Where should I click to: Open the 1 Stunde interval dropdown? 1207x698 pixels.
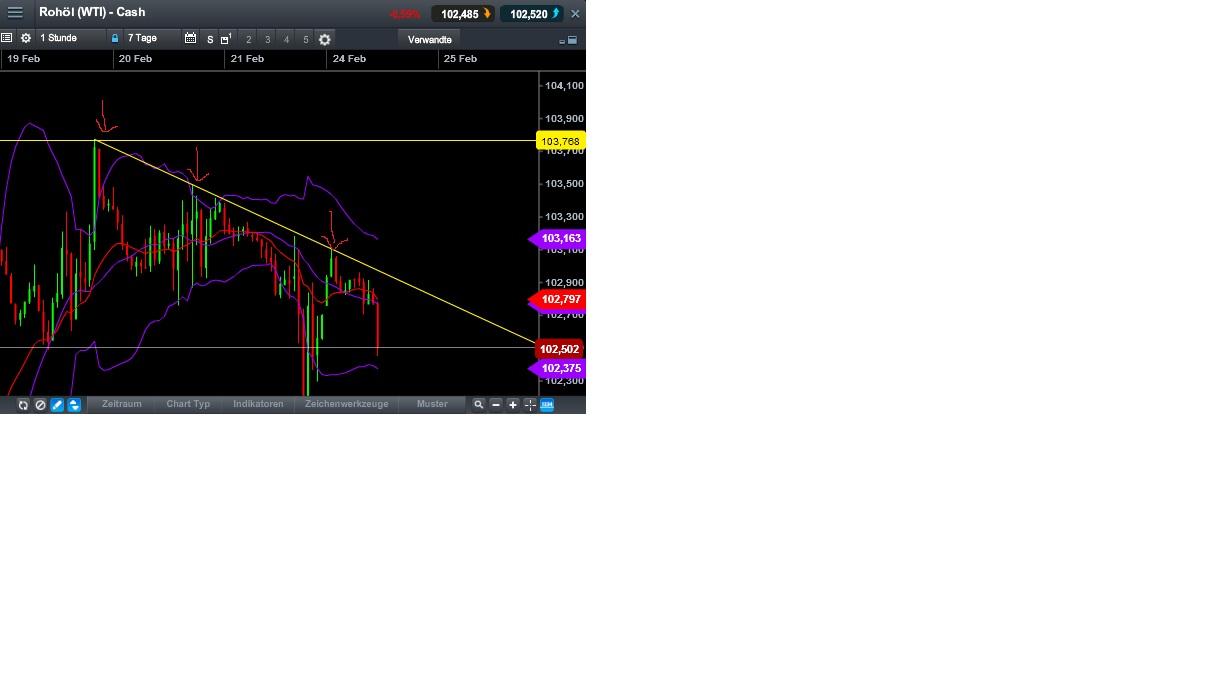tap(60, 38)
